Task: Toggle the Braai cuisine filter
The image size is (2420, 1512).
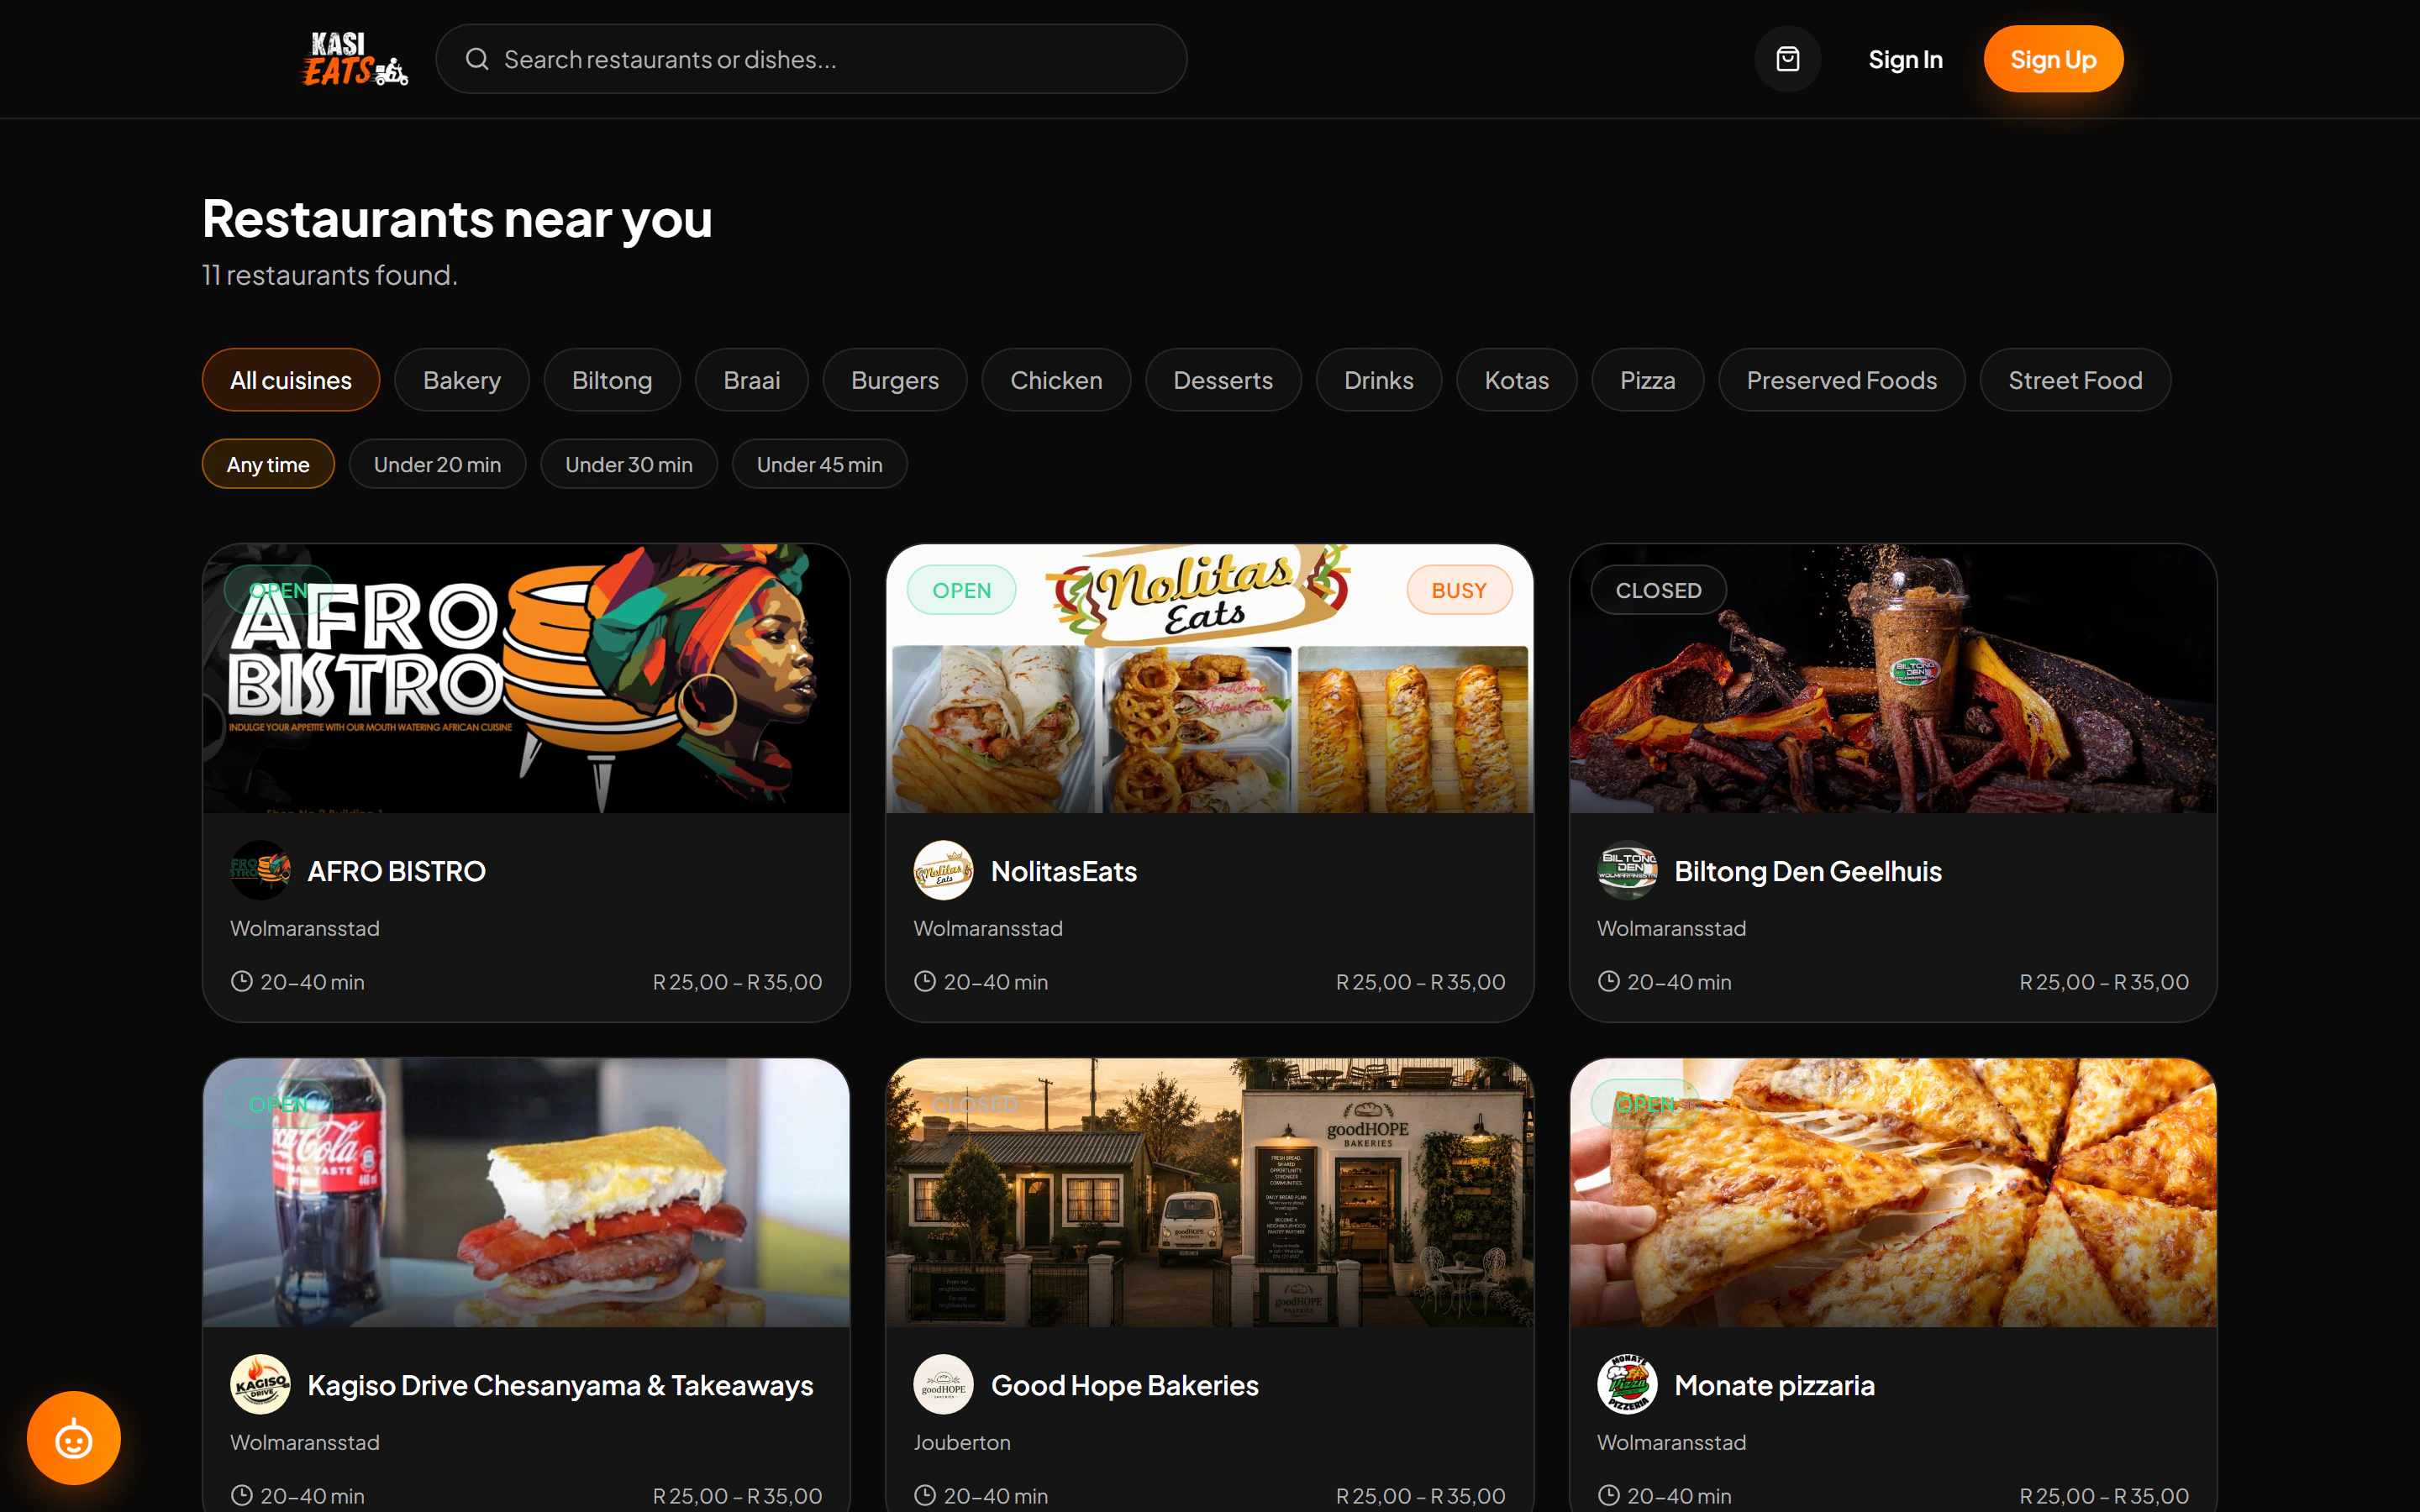Action: pos(751,380)
